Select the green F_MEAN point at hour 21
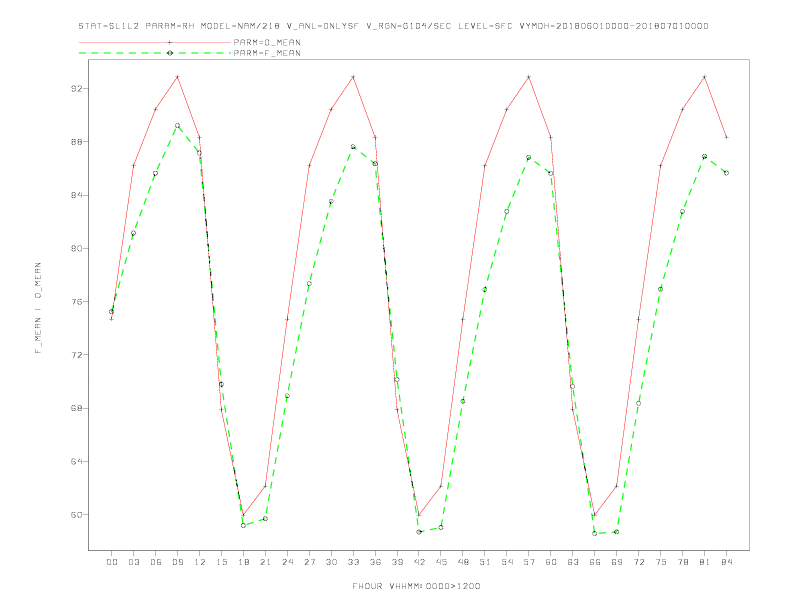Viewport: 792px width, 612px height. pyautogui.click(x=265, y=519)
